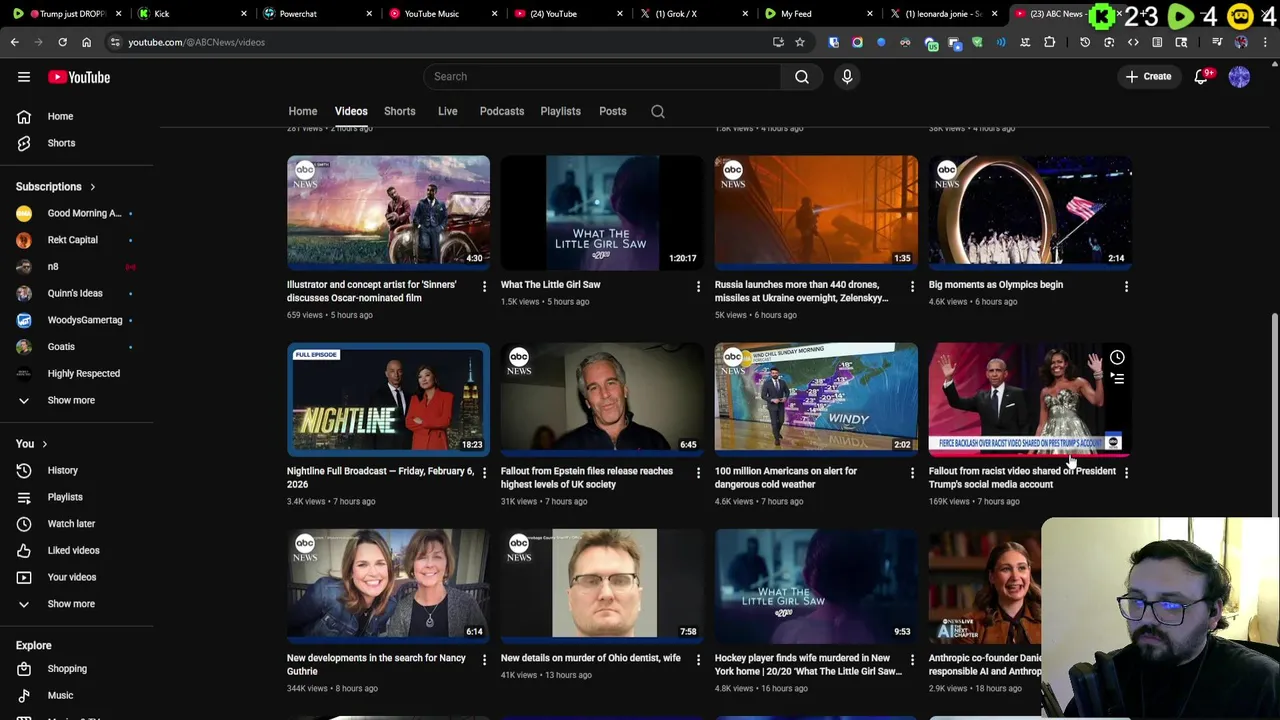Open the Posts tab
The height and width of the screenshot is (720, 1280).
tap(613, 111)
